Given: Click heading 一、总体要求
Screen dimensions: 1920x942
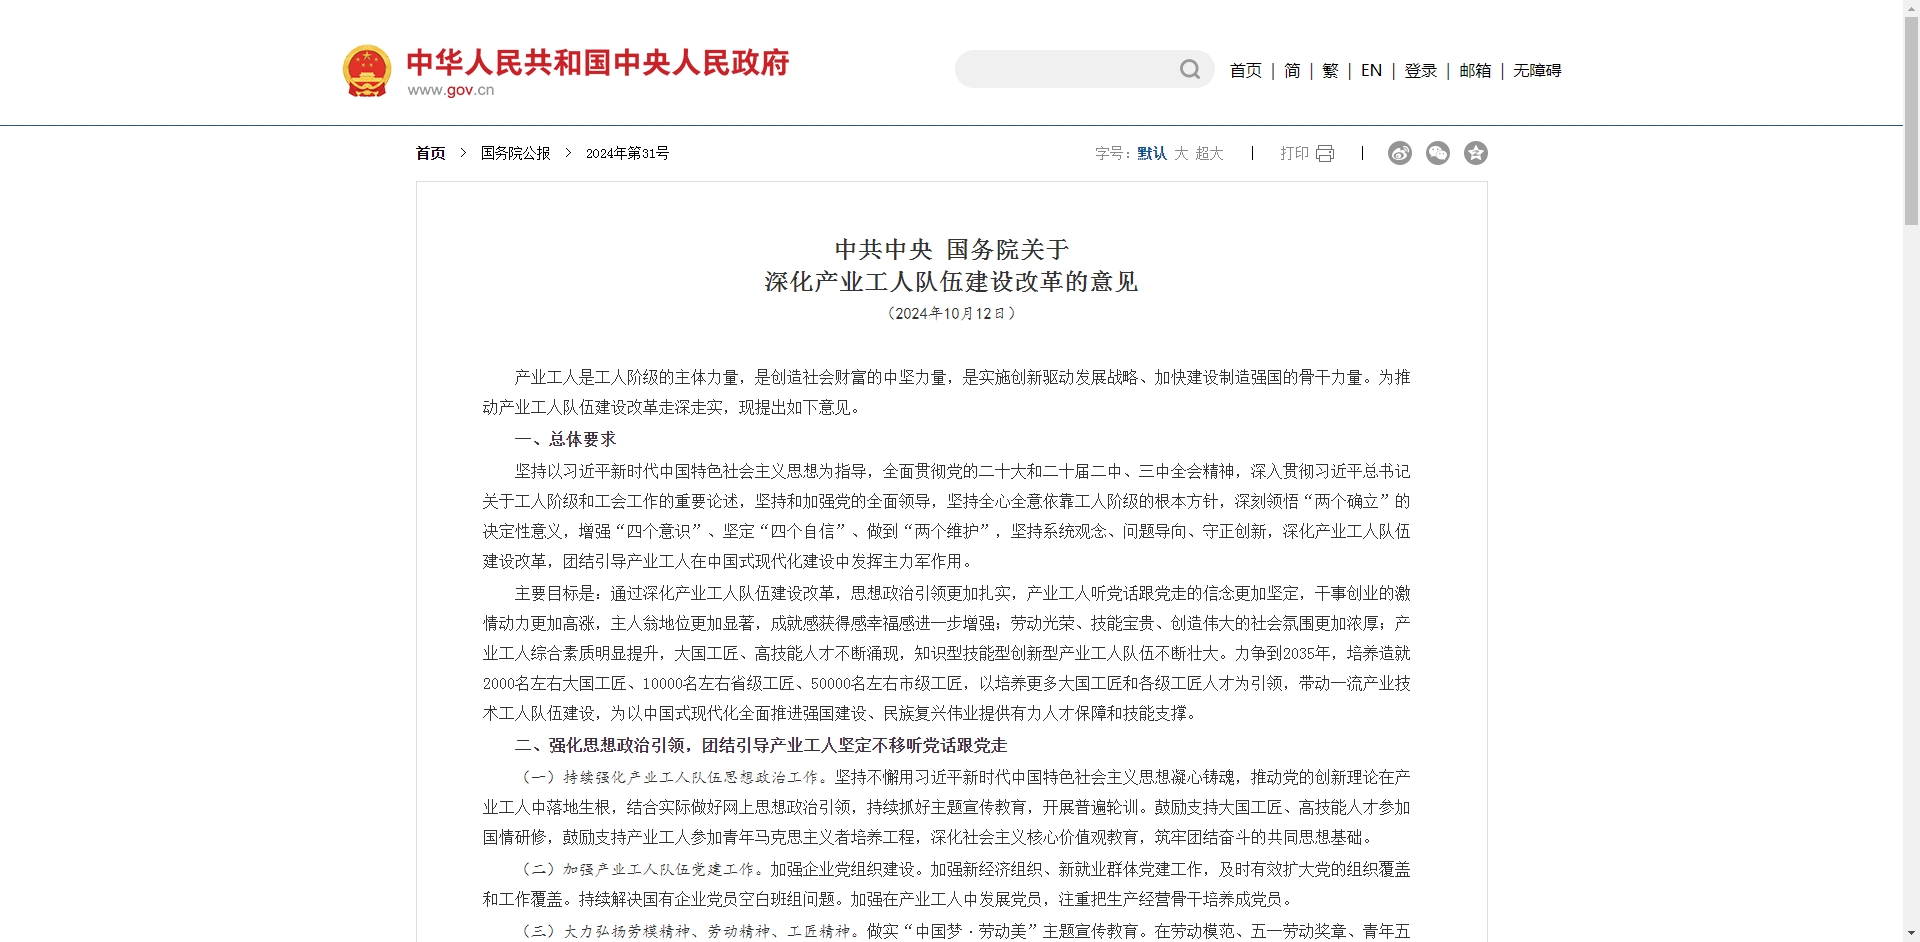Looking at the screenshot, I should [566, 439].
